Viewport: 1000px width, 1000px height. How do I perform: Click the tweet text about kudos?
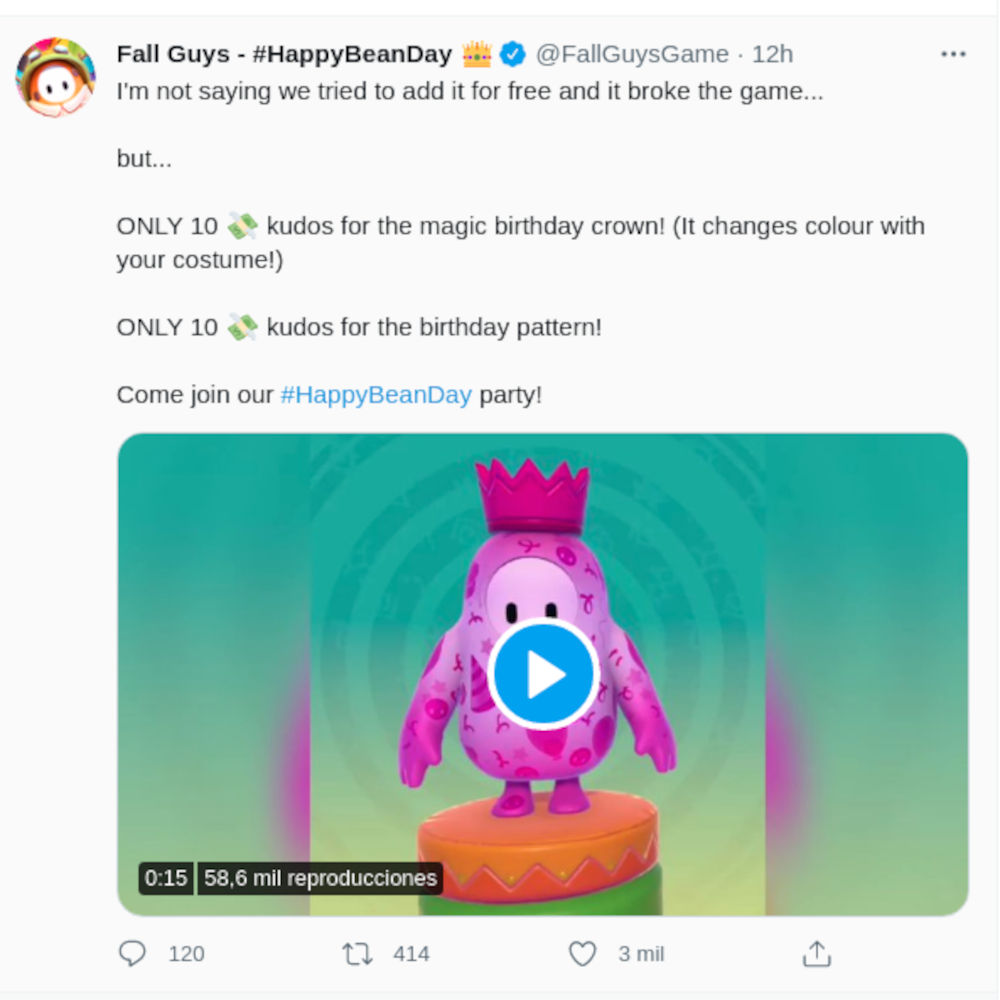click(520, 226)
